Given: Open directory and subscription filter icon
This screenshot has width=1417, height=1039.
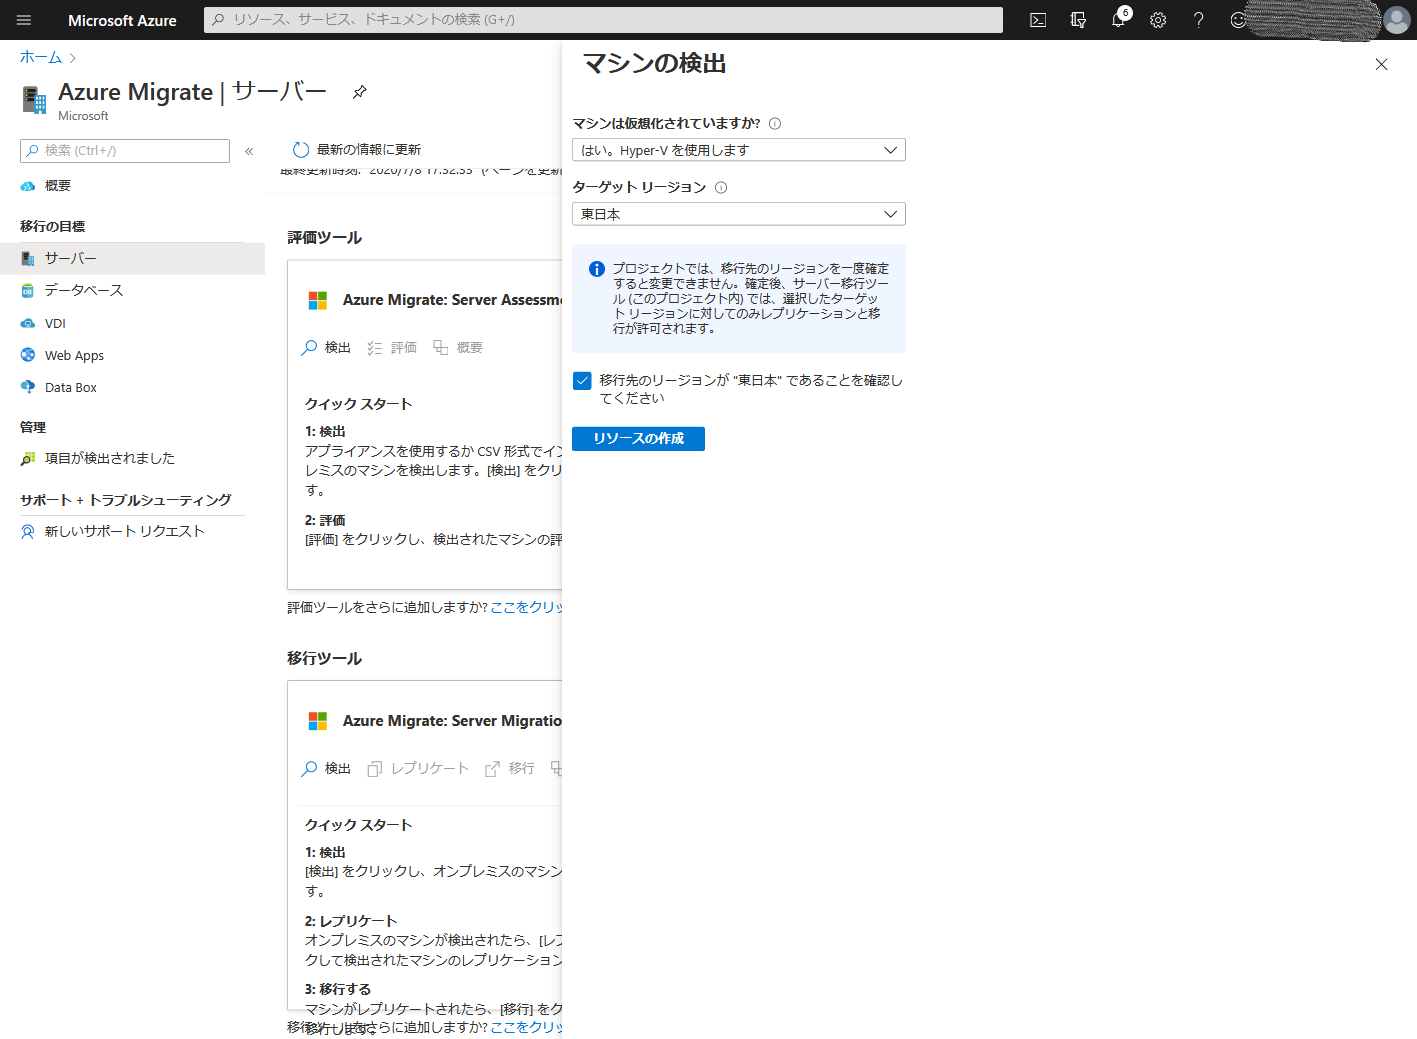Looking at the screenshot, I should point(1078,20).
